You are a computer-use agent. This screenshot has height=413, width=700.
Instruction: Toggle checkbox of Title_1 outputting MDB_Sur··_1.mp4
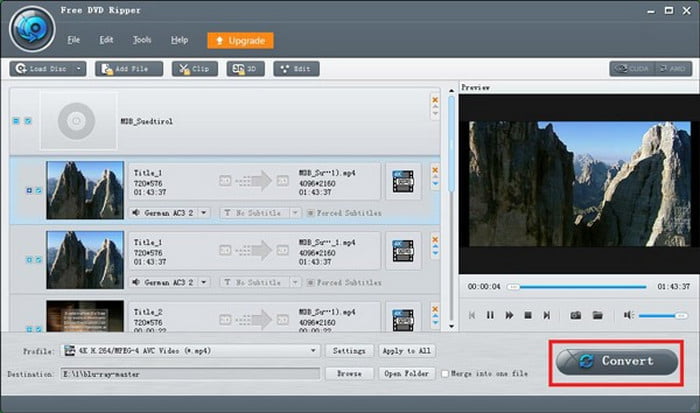(38, 260)
